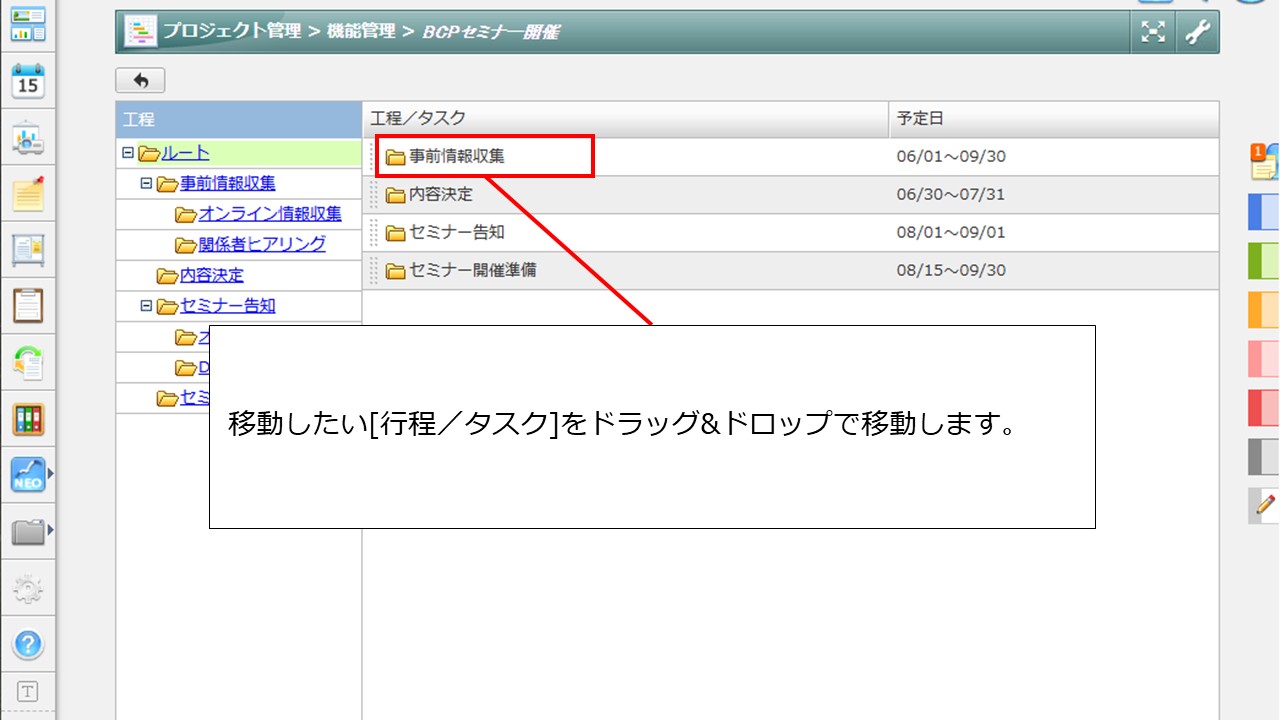Screen dimensions: 1280x720
Task: Open the NEO chart icon in sidebar
Action: coord(27,474)
